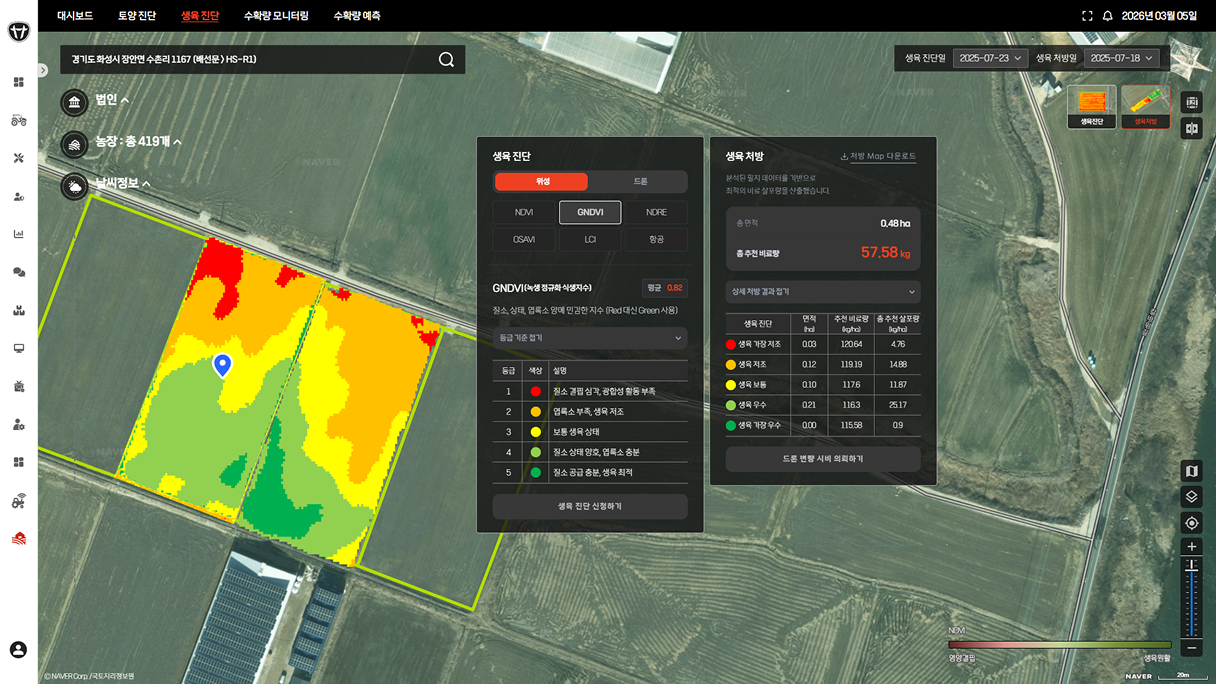Click the 처방 Map 다운로드 link

[x=878, y=156]
